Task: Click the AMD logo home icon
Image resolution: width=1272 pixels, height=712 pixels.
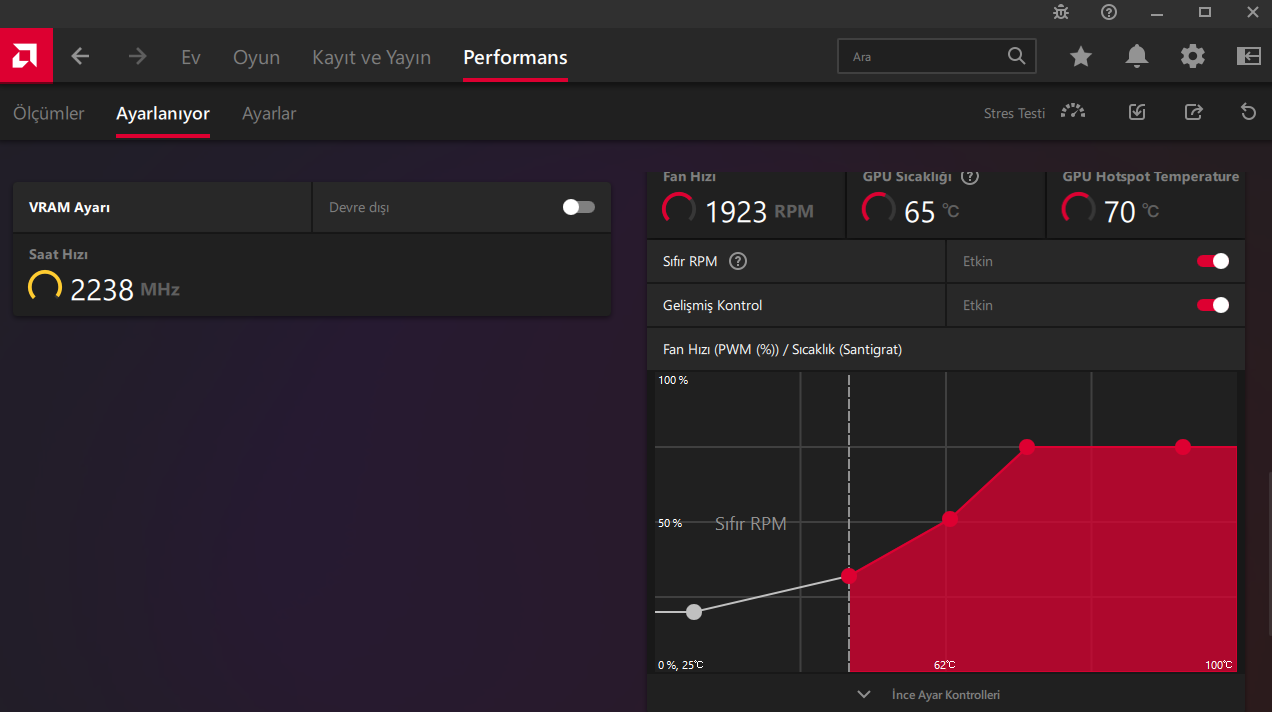Action: point(26,57)
